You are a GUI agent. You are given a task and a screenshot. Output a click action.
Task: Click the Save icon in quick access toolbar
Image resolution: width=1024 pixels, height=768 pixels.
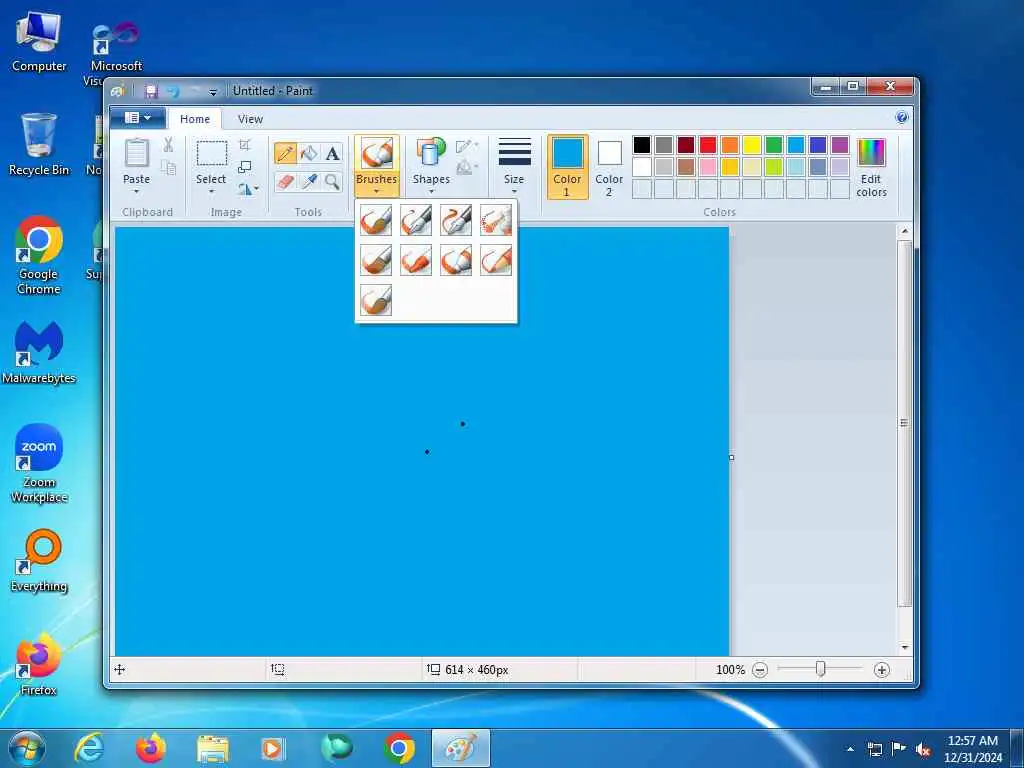coord(152,91)
